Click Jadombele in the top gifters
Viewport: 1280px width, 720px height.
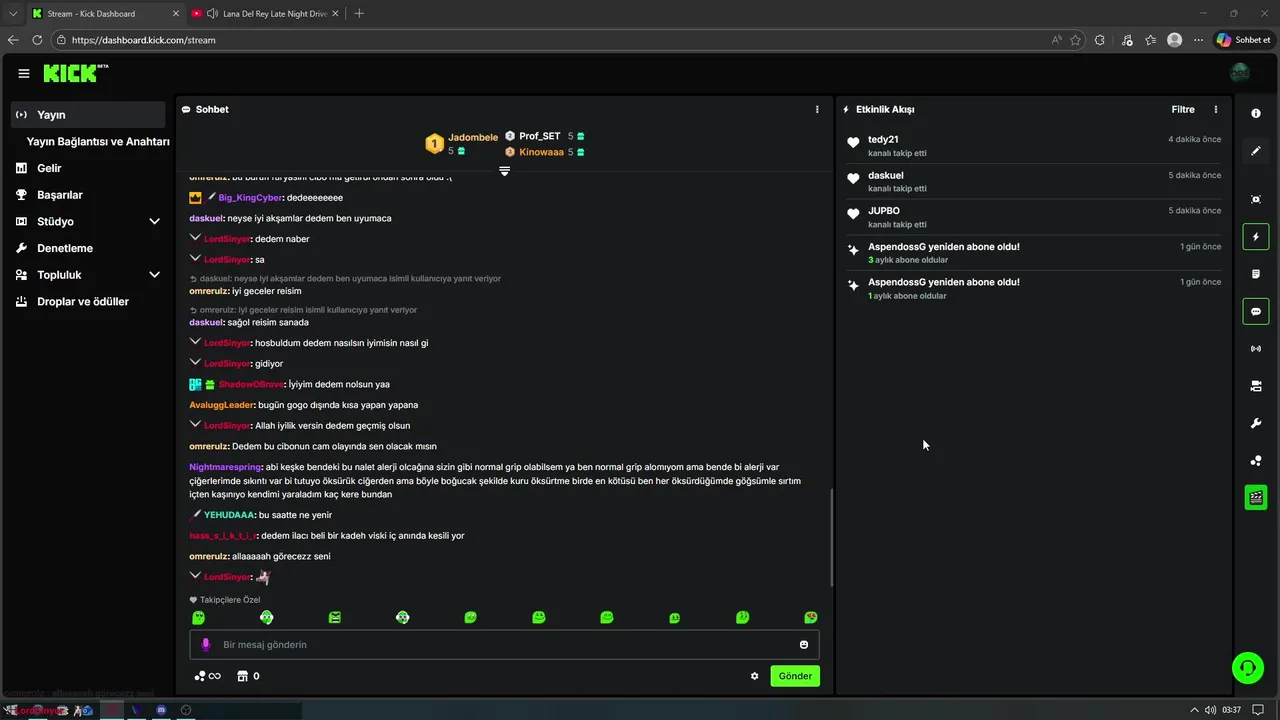coord(473,137)
